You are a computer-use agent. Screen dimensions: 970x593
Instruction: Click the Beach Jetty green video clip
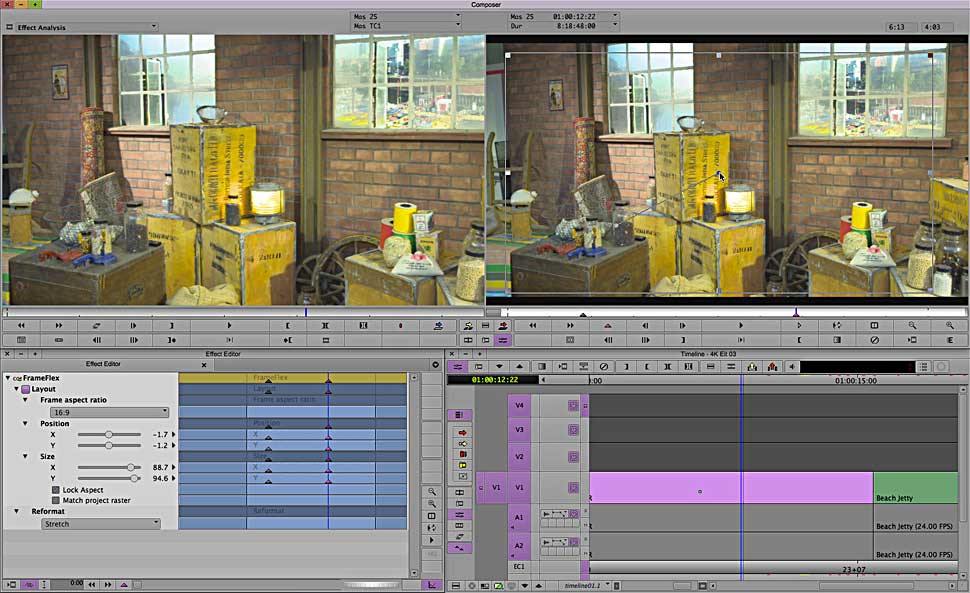tap(914, 487)
